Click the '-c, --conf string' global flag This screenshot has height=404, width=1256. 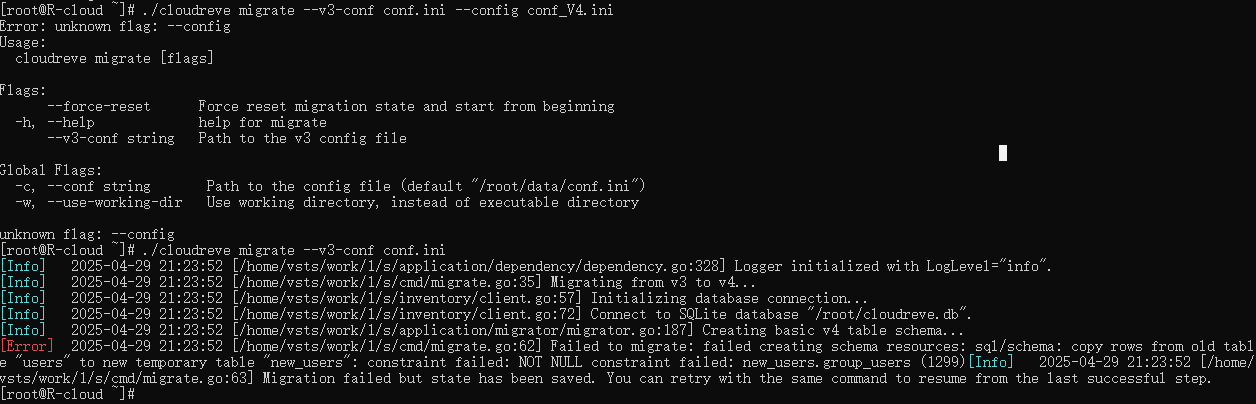point(83,186)
